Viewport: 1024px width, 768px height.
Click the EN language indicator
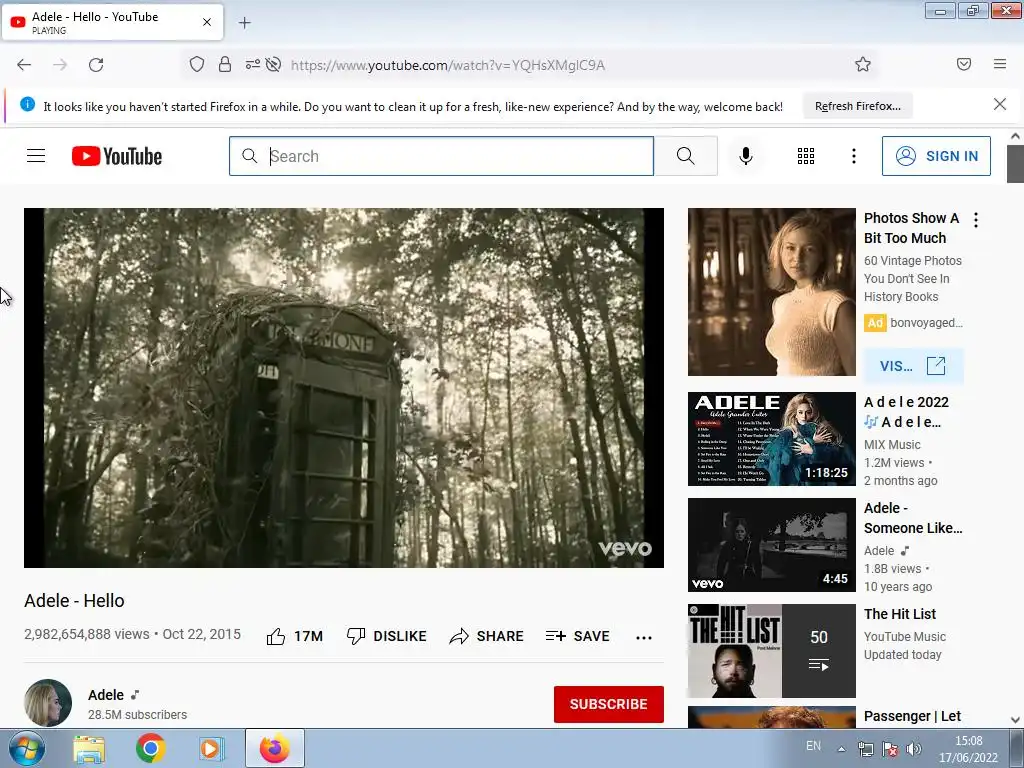[813, 746]
